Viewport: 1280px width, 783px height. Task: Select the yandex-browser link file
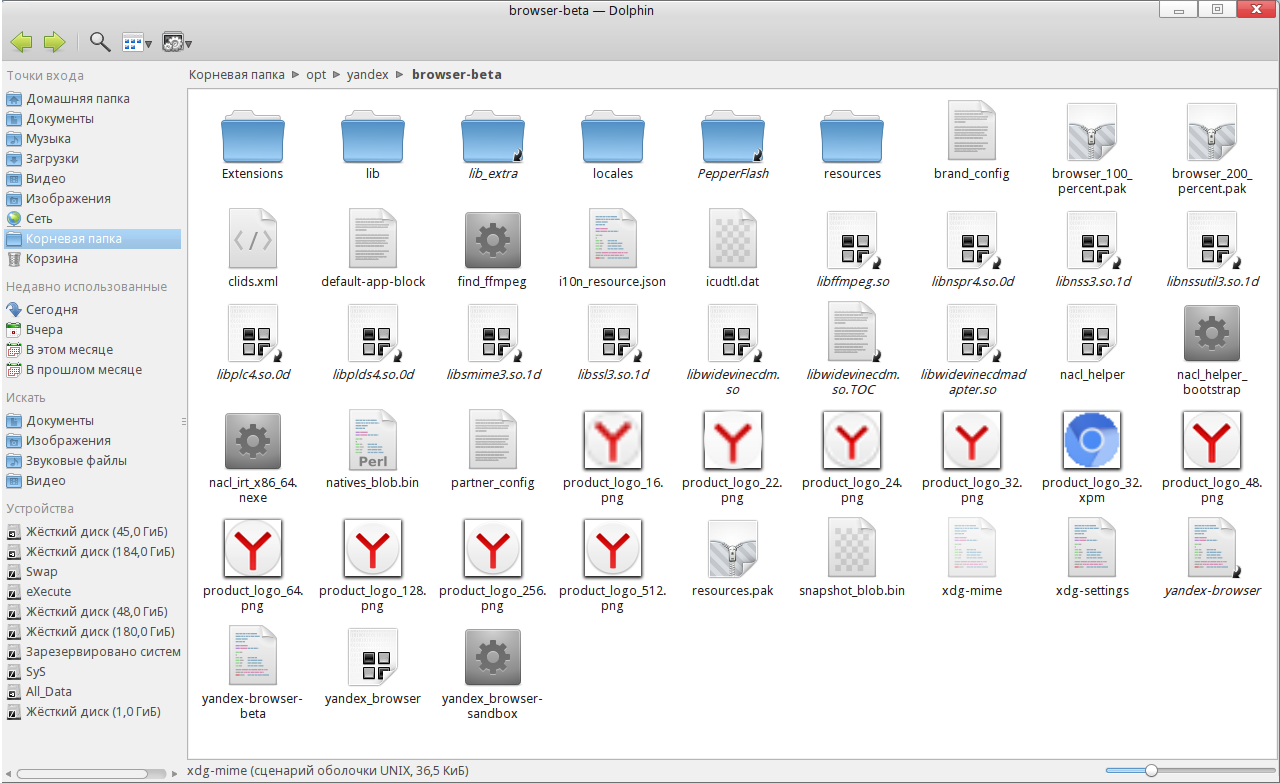[1212, 558]
